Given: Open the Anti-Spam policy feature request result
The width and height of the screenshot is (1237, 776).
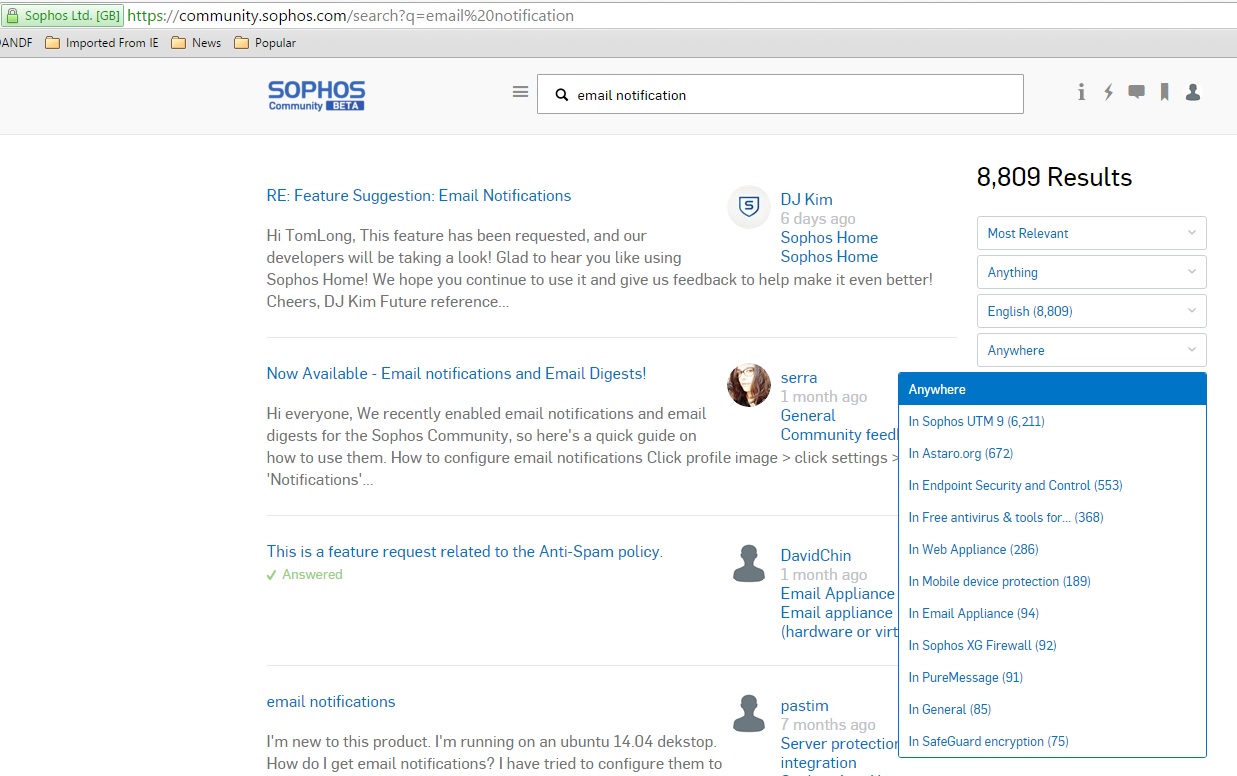Looking at the screenshot, I should (464, 552).
